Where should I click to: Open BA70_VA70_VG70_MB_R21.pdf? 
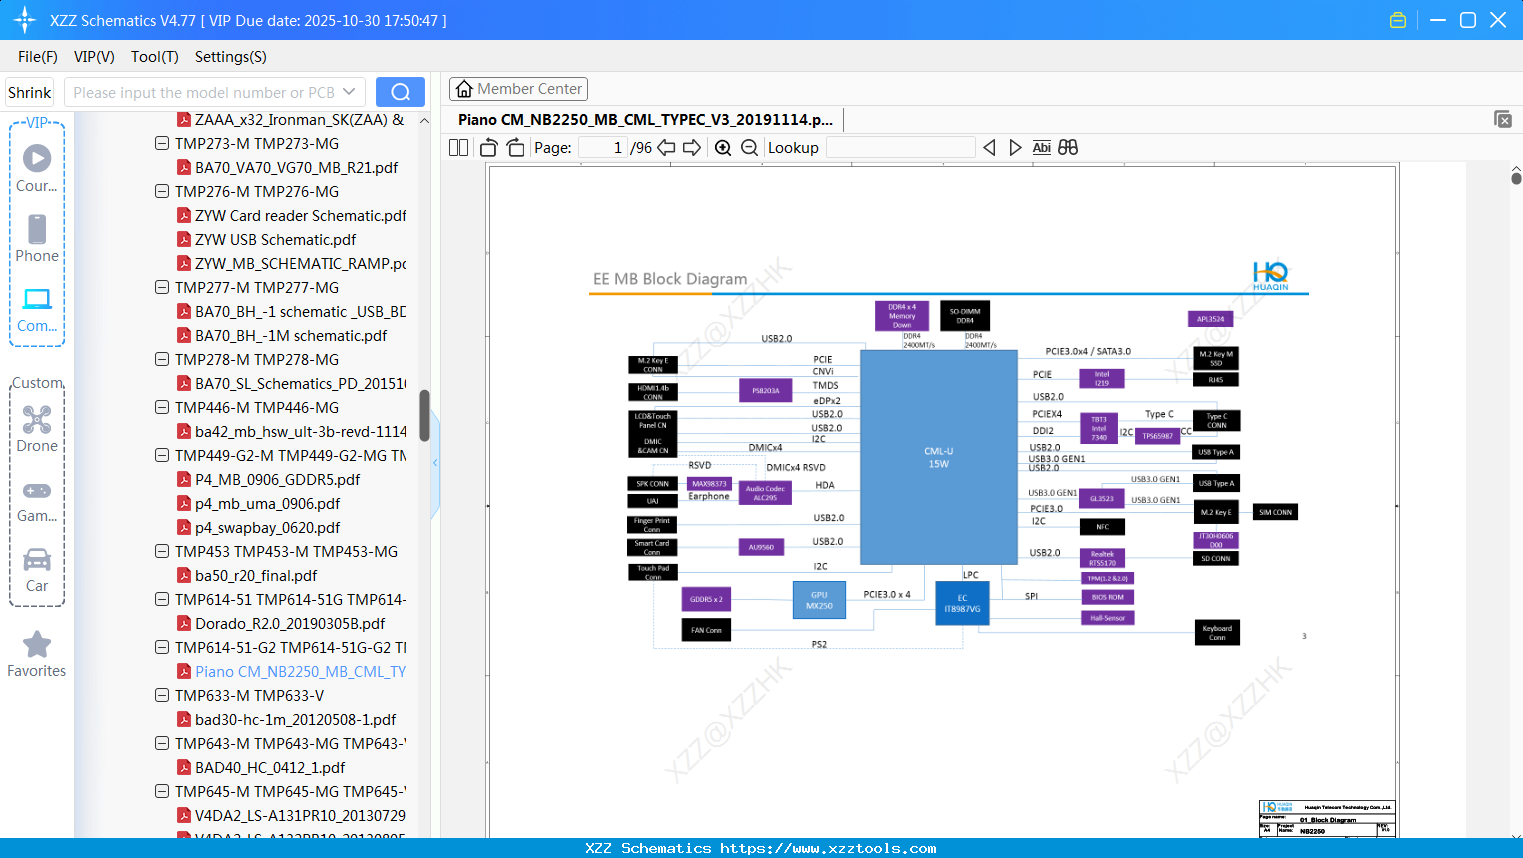pyautogui.click(x=296, y=168)
